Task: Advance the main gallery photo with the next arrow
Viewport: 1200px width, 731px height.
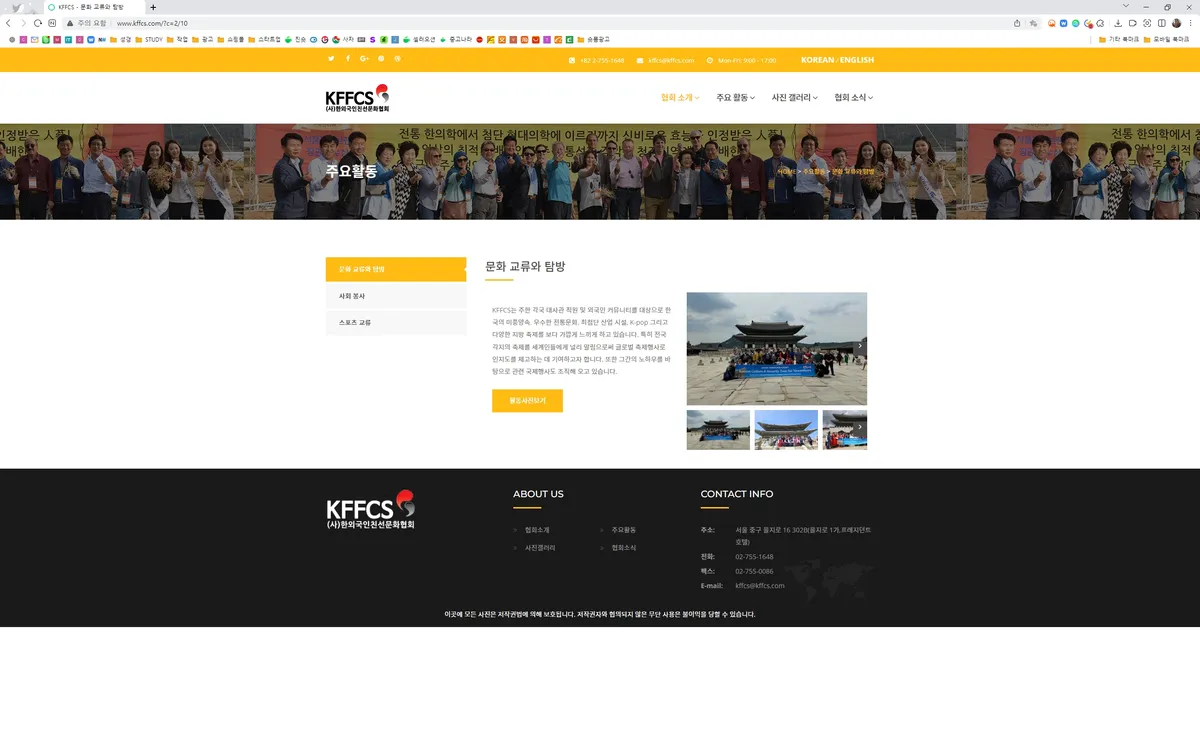Action: tap(861, 347)
